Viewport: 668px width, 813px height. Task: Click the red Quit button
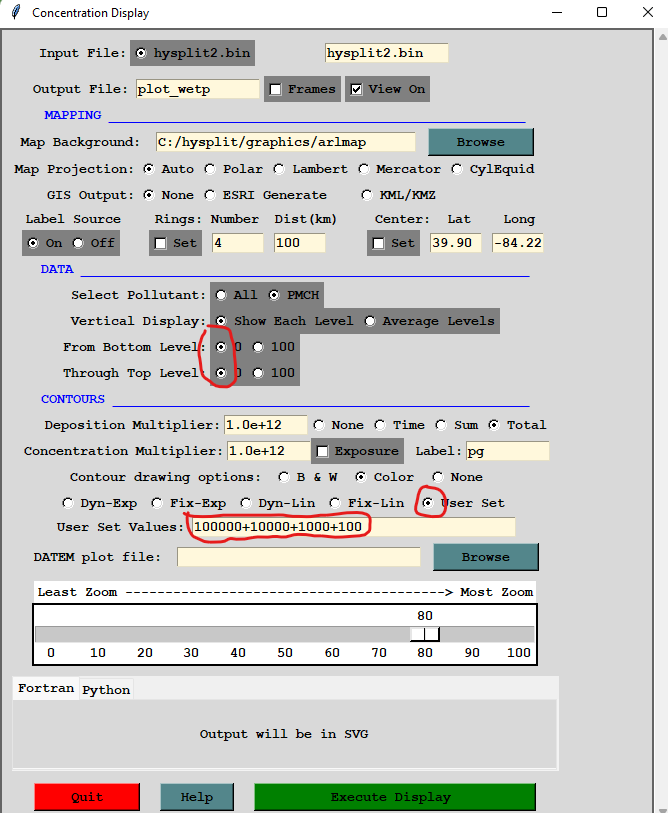click(x=86, y=797)
